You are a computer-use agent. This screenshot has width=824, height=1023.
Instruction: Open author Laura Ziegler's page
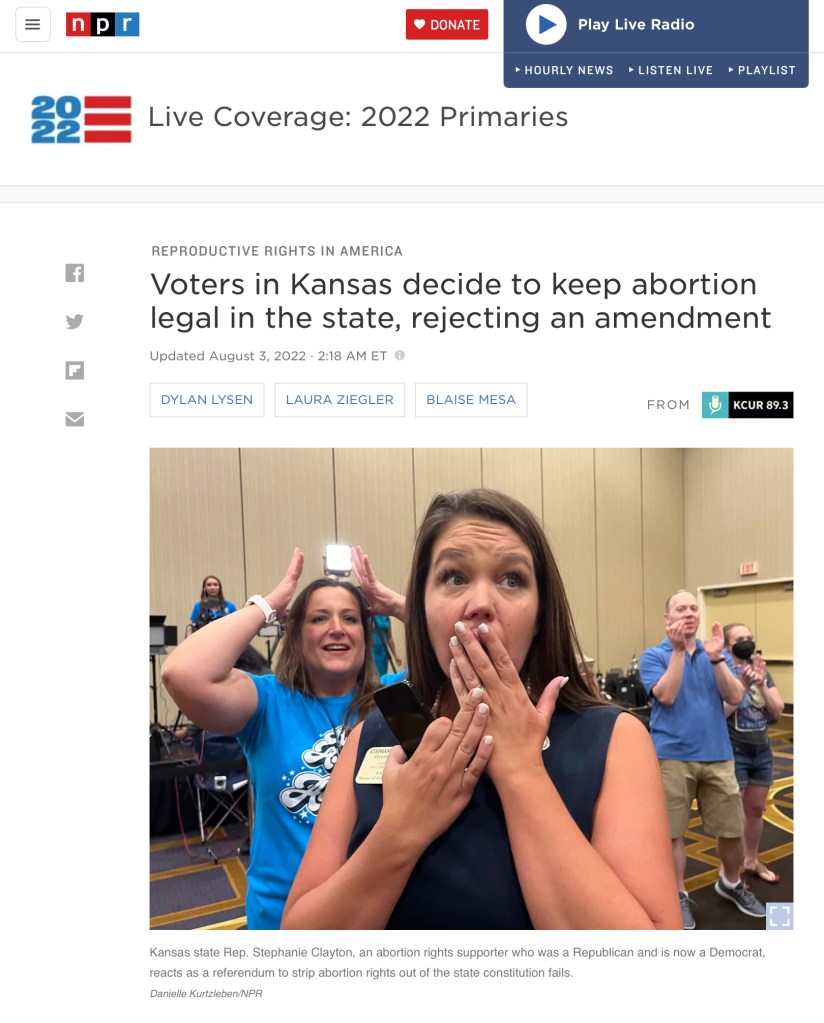(339, 399)
